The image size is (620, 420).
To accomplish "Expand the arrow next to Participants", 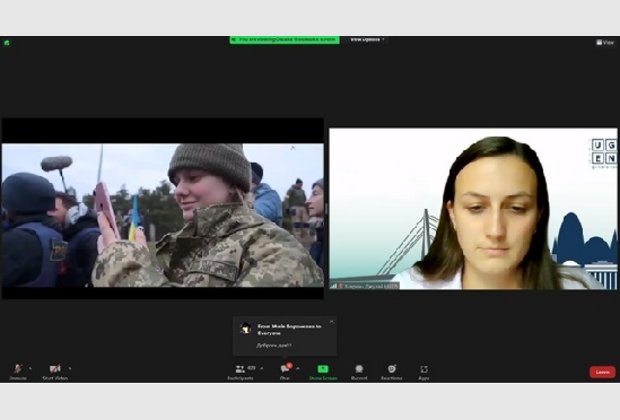I will pos(262,368).
